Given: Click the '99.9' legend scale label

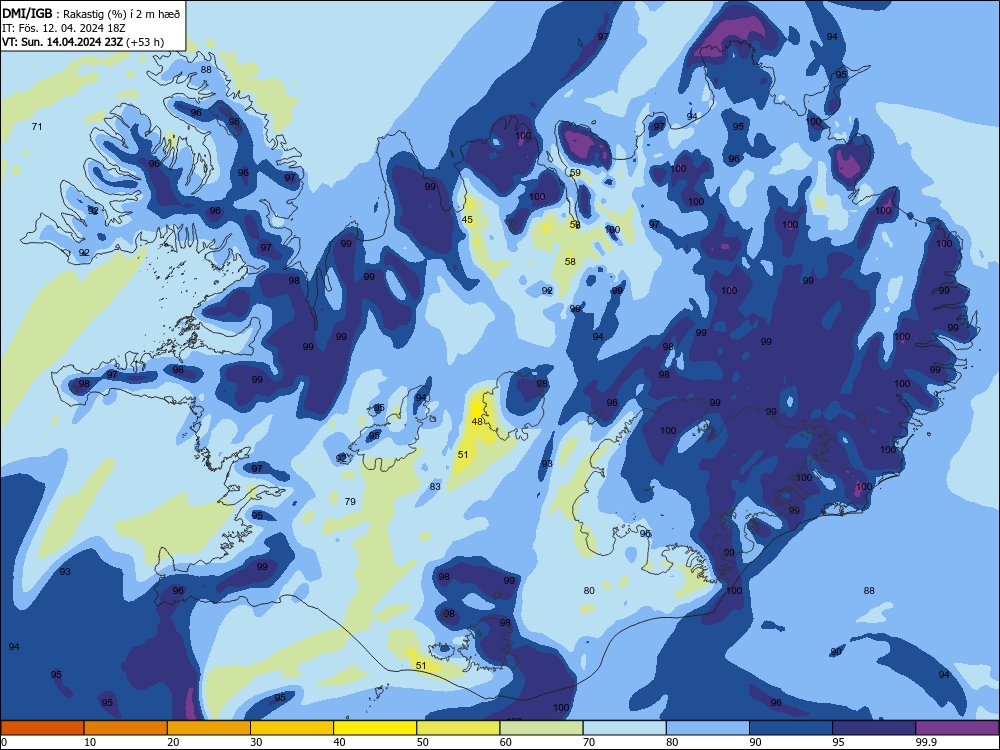Looking at the screenshot, I should click(x=925, y=742).
